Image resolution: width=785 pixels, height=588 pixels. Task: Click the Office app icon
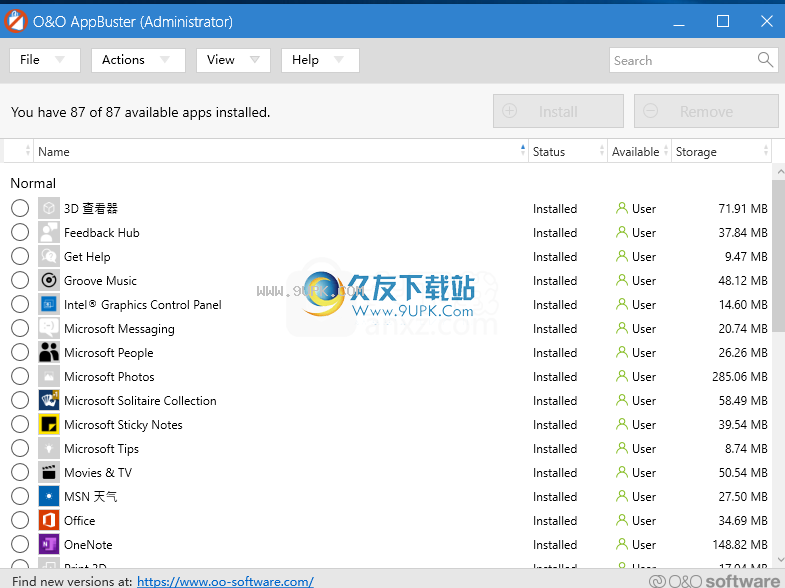point(49,520)
